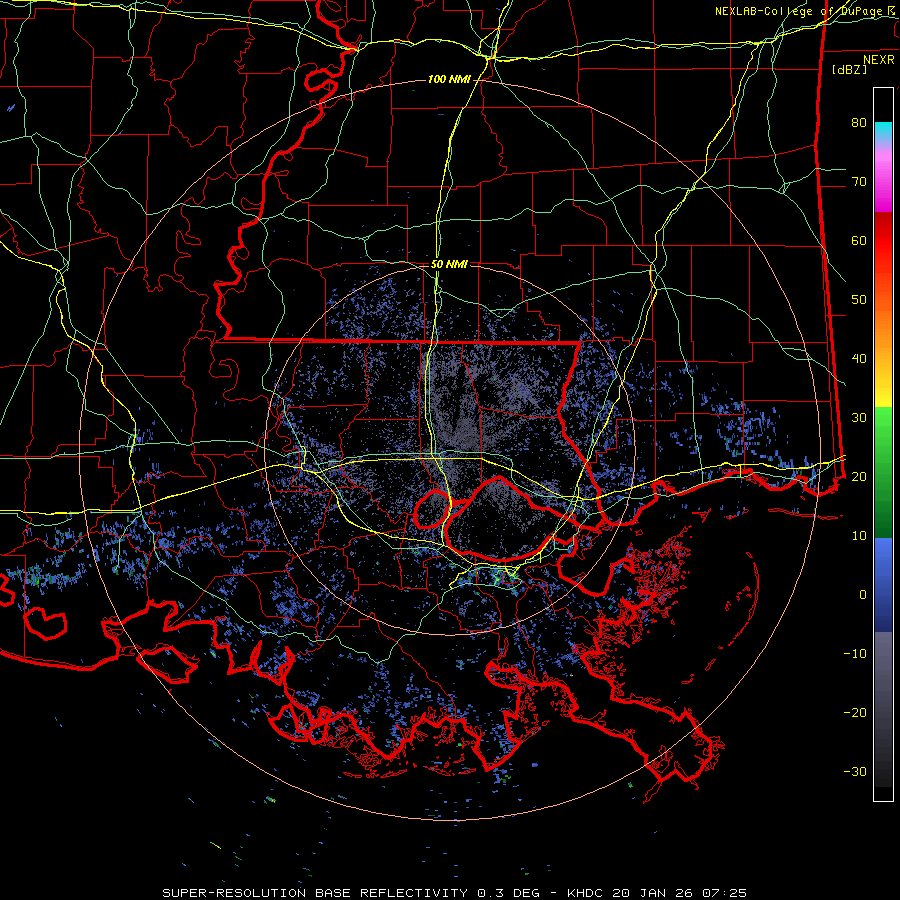Click the "SUPER-RESOLUTION BASE REFLECTIVITY" caption at bottom
The image size is (900, 900).
pos(314,893)
